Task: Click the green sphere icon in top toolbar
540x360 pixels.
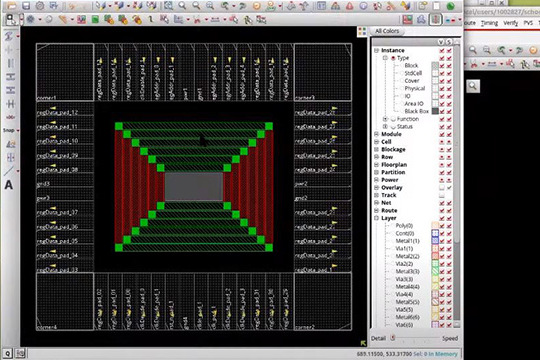Action: click(x=450, y=6)
